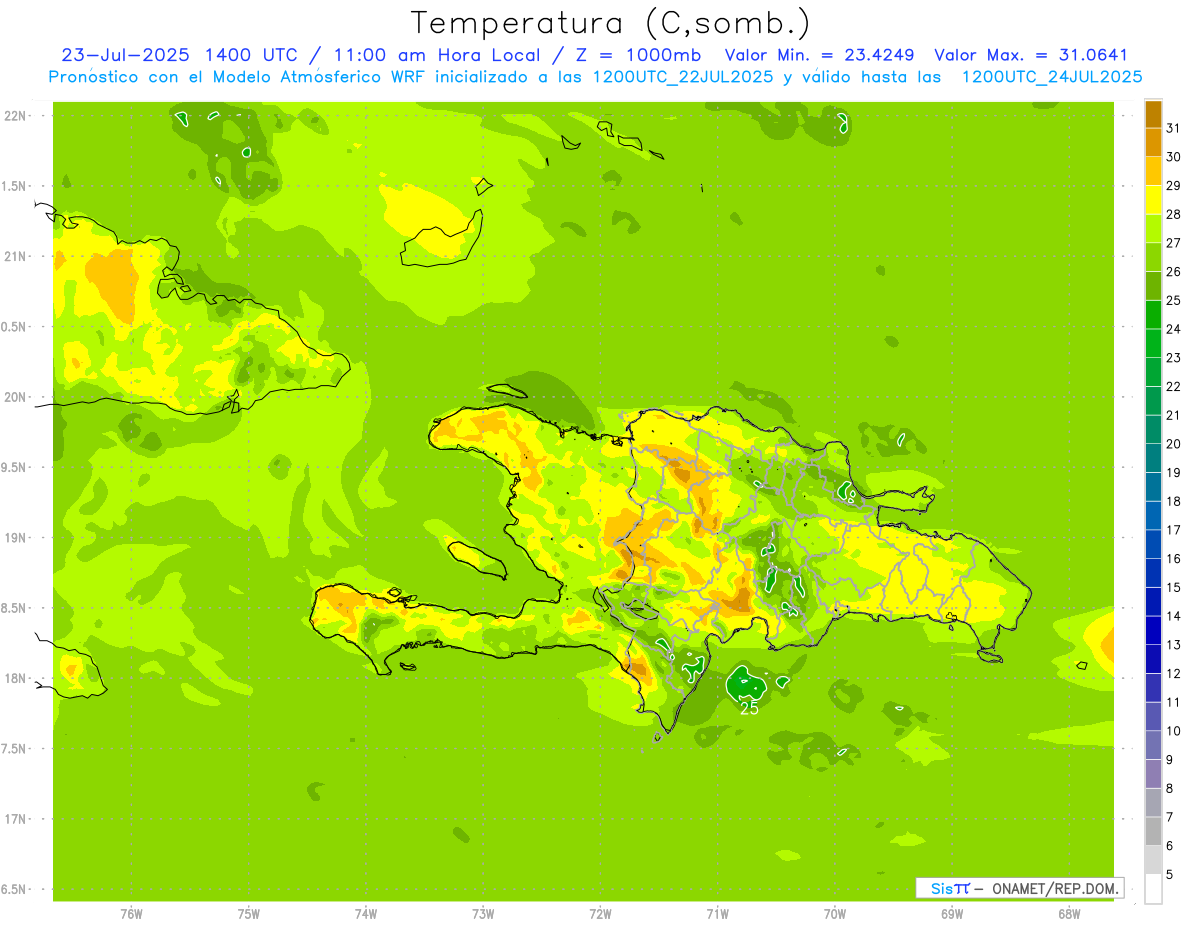
Task: Click the 'Valor Min. = 23.4249' value
Action: click(819, 54)
